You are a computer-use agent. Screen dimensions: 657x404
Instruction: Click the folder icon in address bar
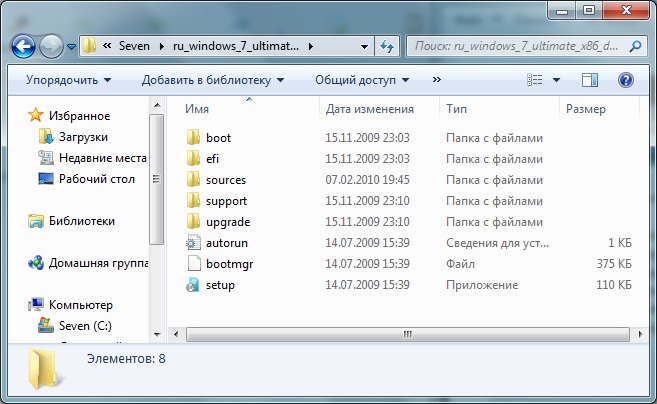(89, 46)
